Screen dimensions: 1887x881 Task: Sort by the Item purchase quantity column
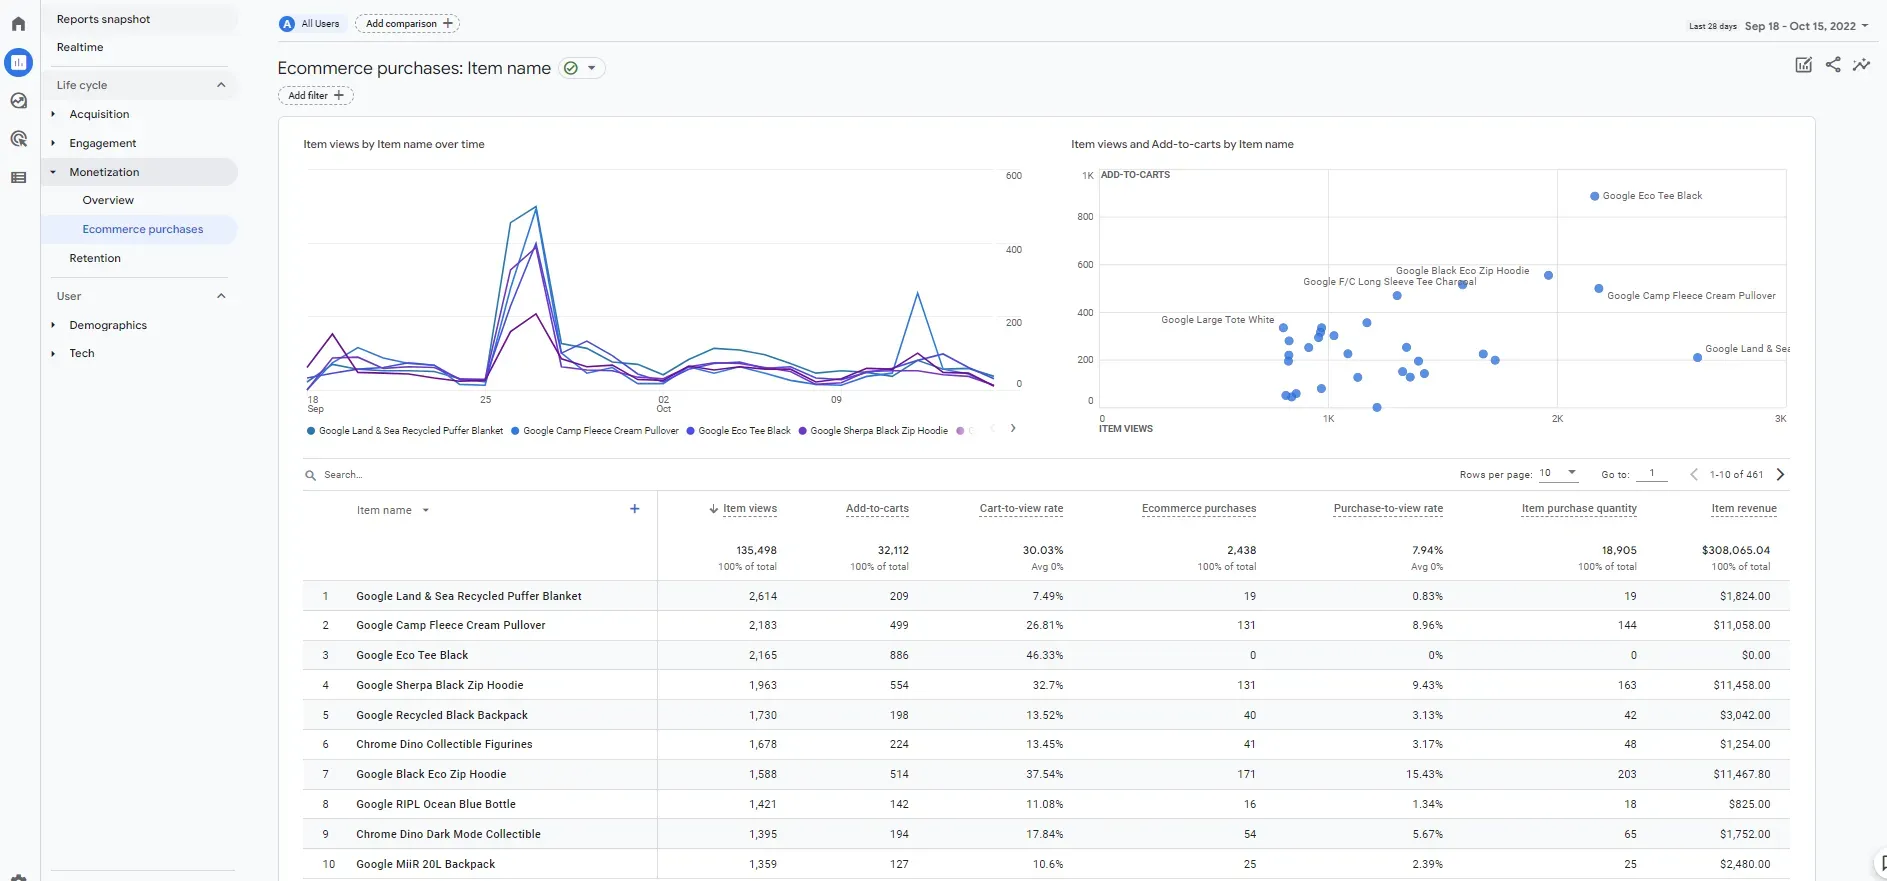pos(1579,509)
